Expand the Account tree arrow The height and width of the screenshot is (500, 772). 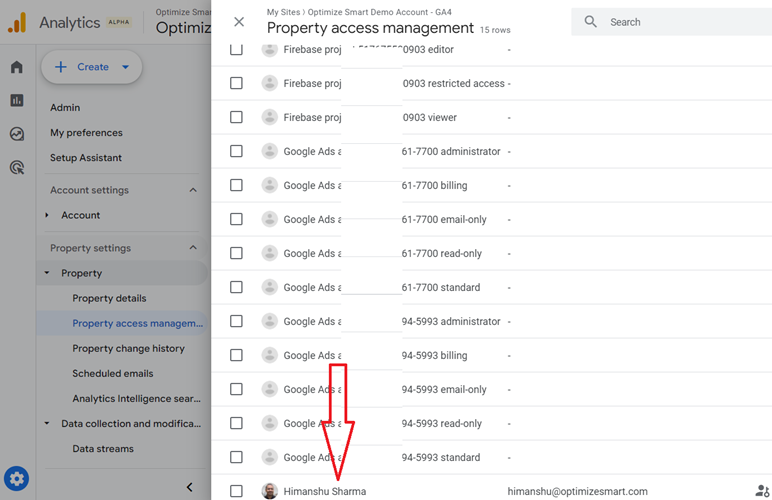[47, 215]
